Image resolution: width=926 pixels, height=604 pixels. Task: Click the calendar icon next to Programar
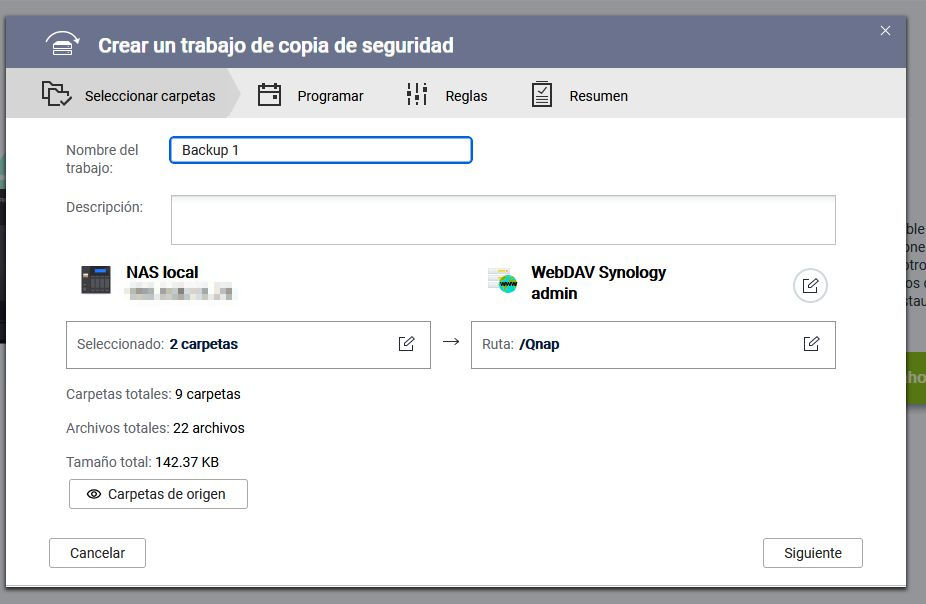pos(269,95)
